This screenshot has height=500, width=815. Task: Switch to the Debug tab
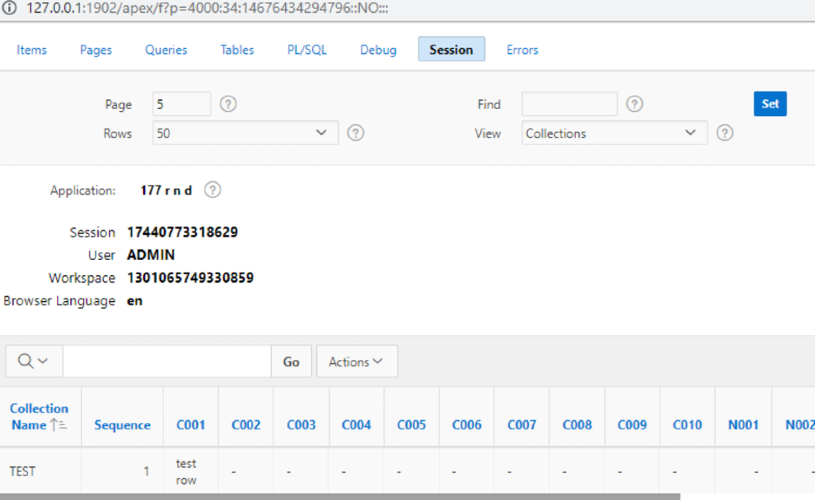pos(378,50)
